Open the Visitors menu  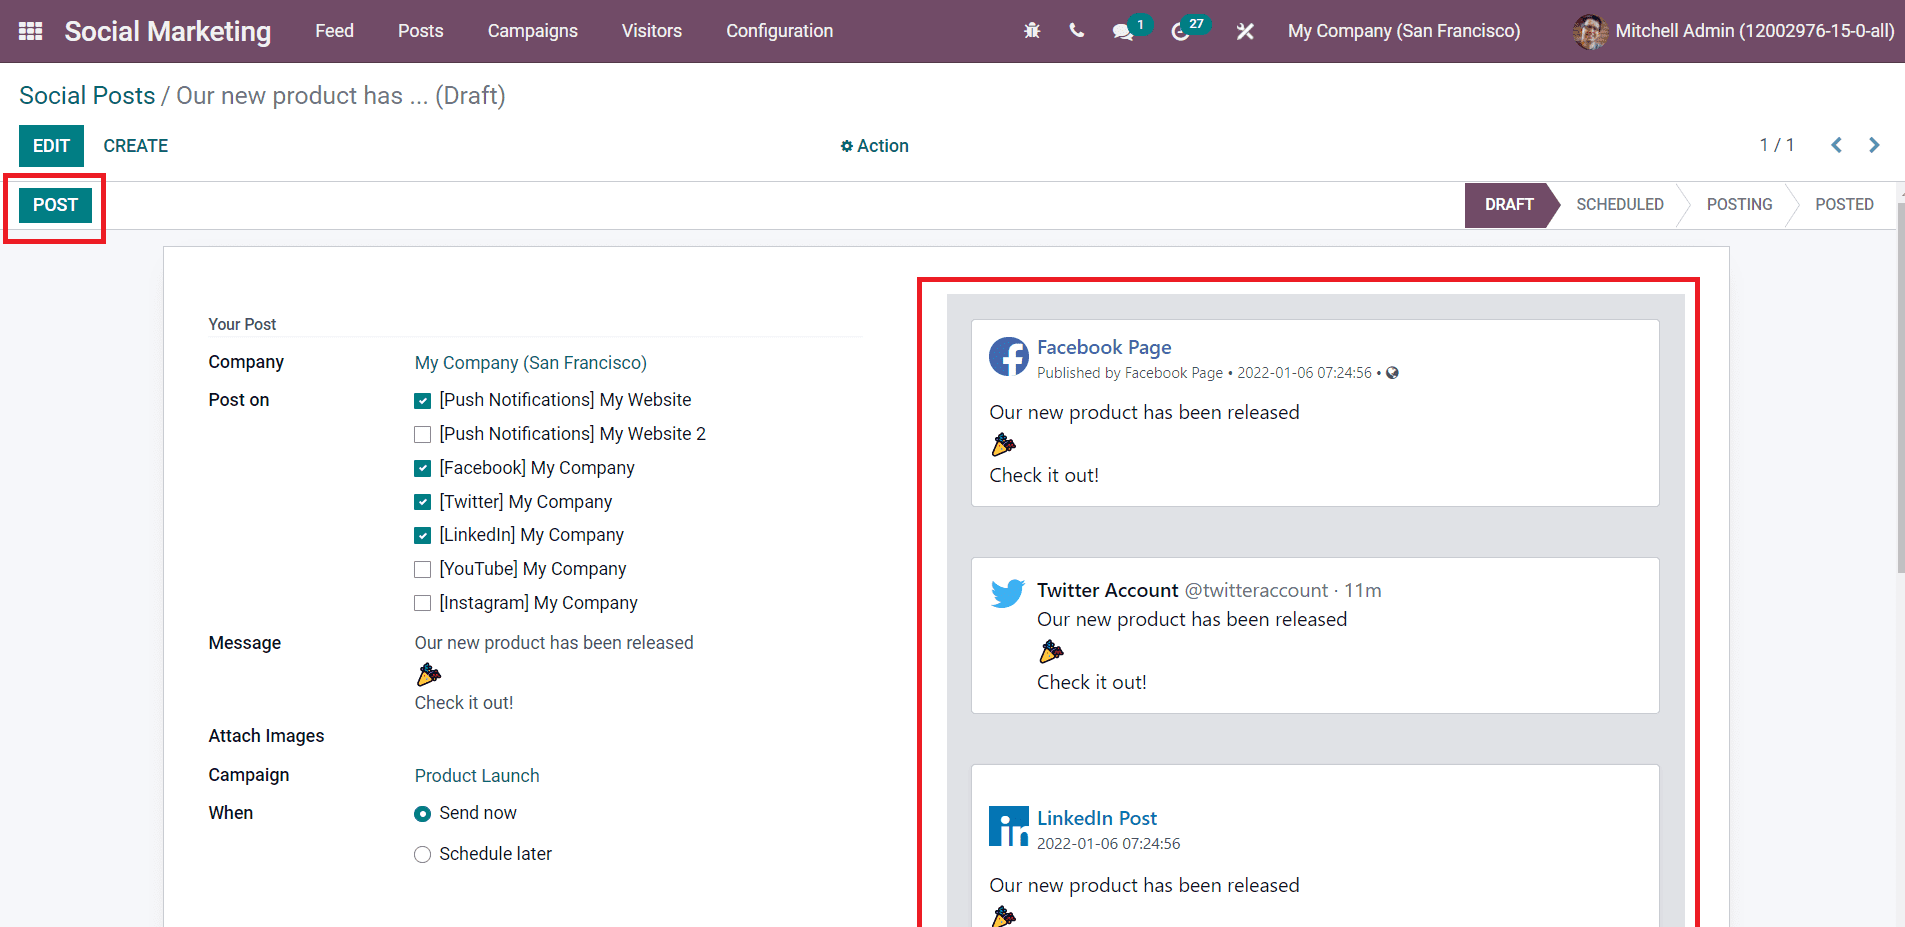click(651, 31)
